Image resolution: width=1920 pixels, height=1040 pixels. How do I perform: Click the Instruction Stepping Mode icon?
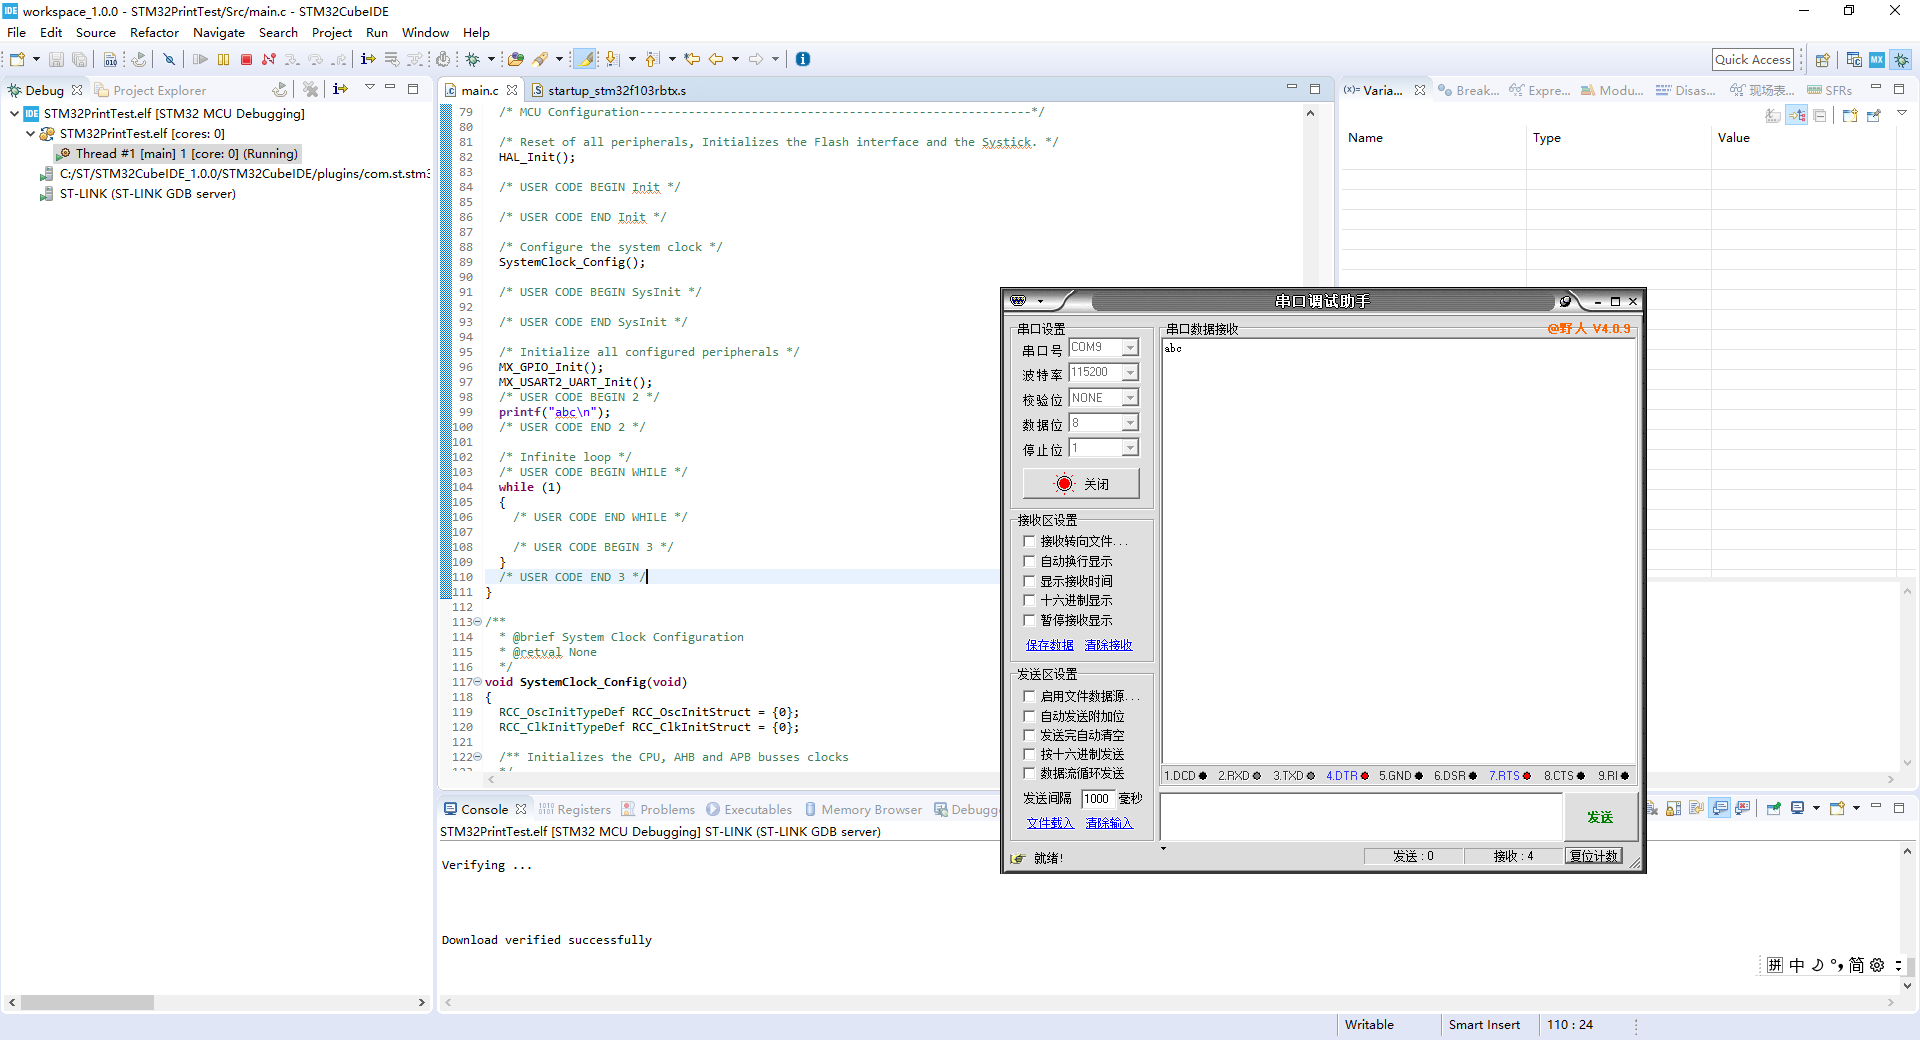click(368, 60)
